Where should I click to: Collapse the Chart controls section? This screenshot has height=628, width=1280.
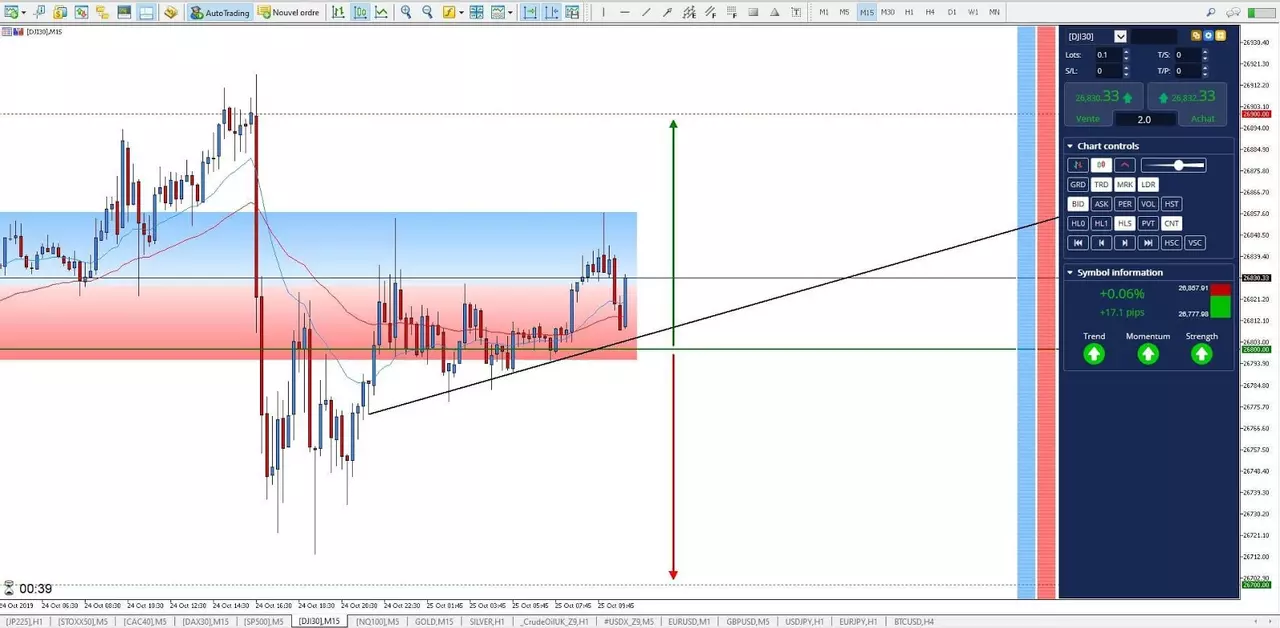point(1069,146)
